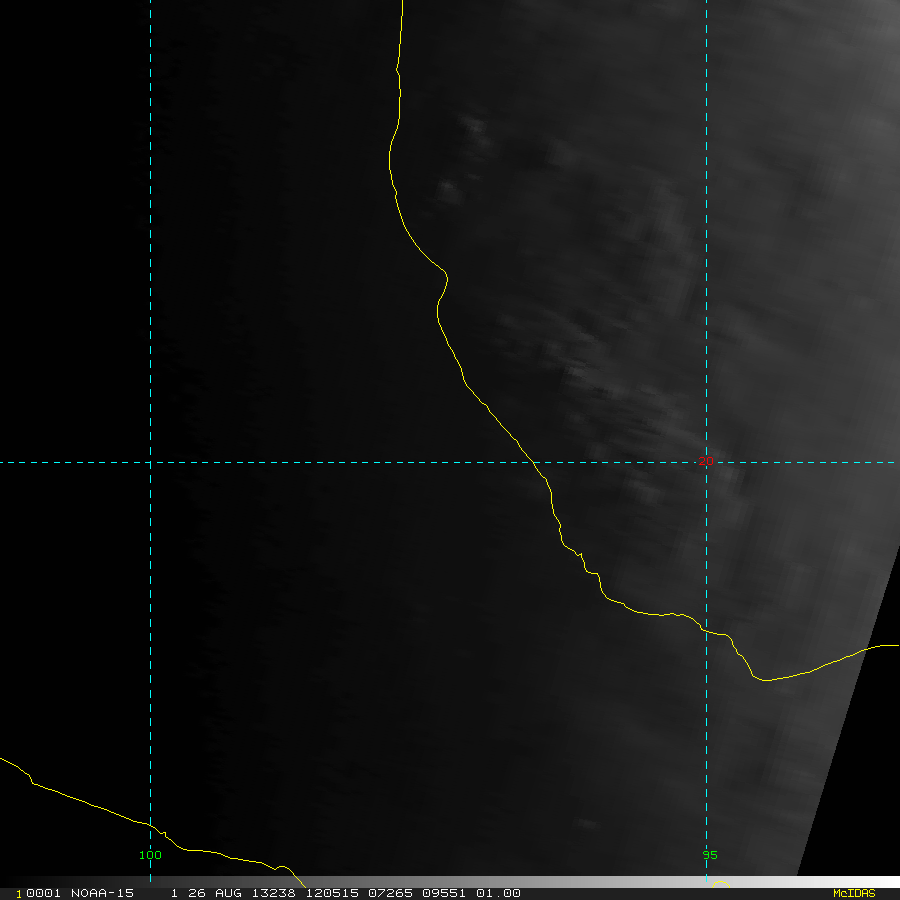900x900 pixels.
Task: Click the 0001 image number at bottom left
Action: tap(42, 893)
